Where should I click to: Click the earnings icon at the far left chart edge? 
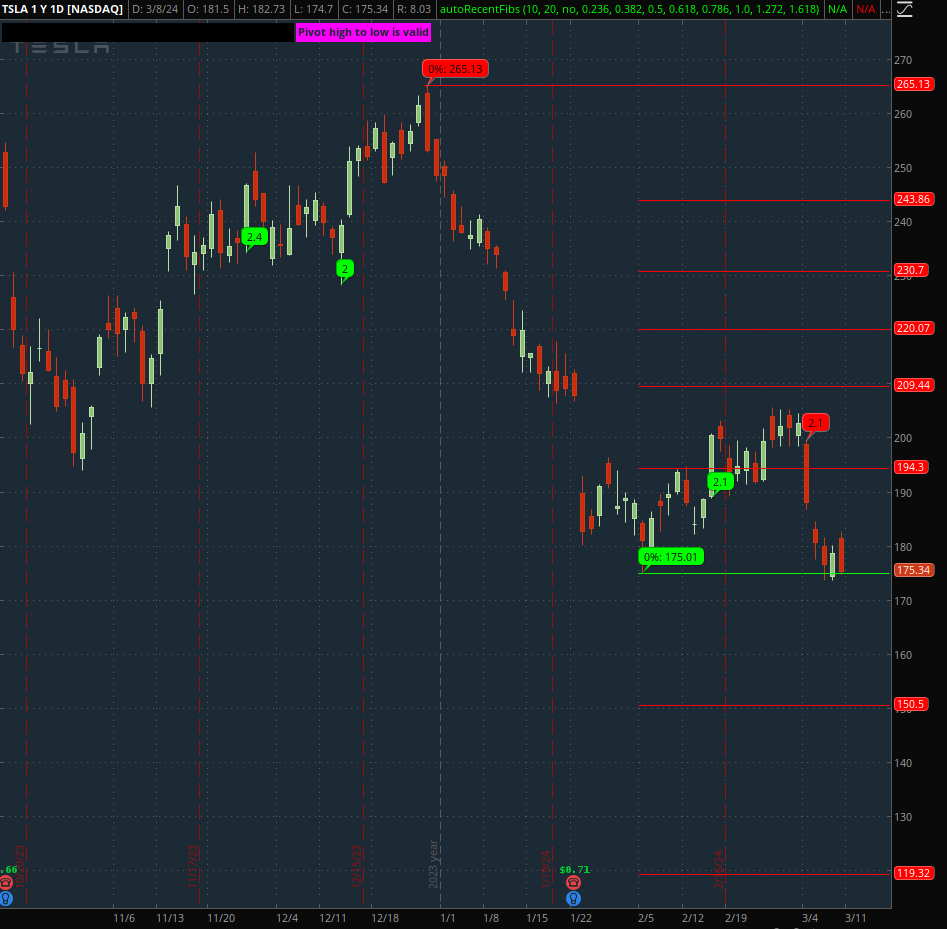[5, 882]
